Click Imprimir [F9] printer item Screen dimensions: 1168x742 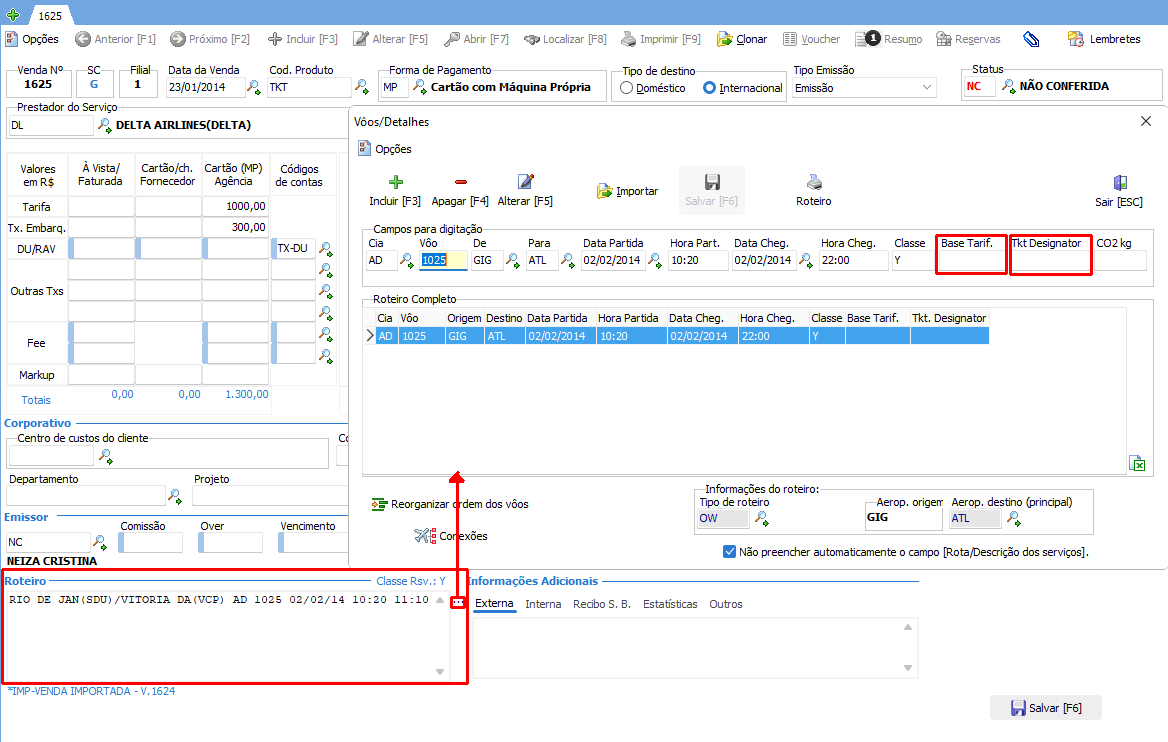coord(661,39)
